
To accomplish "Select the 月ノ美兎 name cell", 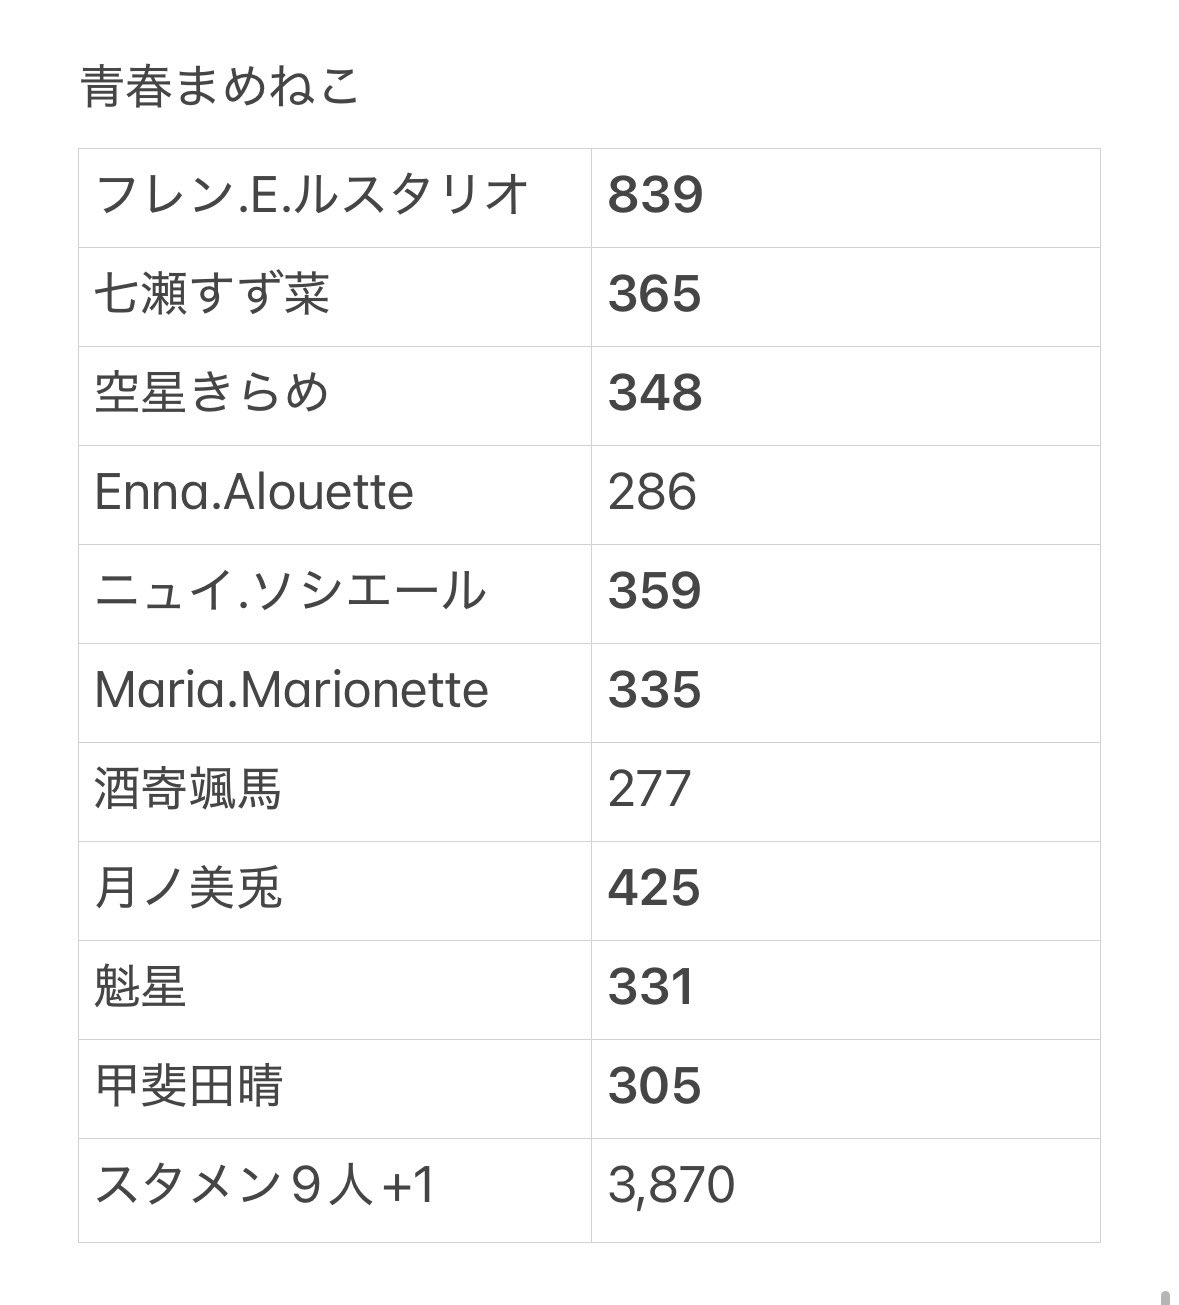I will (188, 888).
